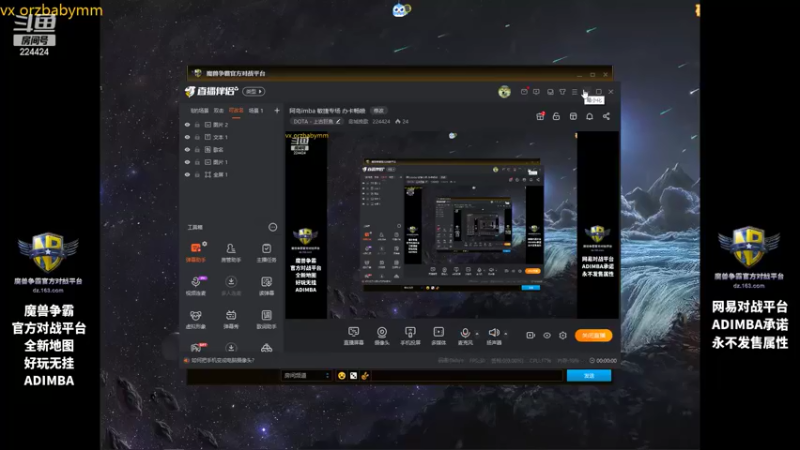Open the pill dropdown next to the app logo

click(x=254, y=92)
